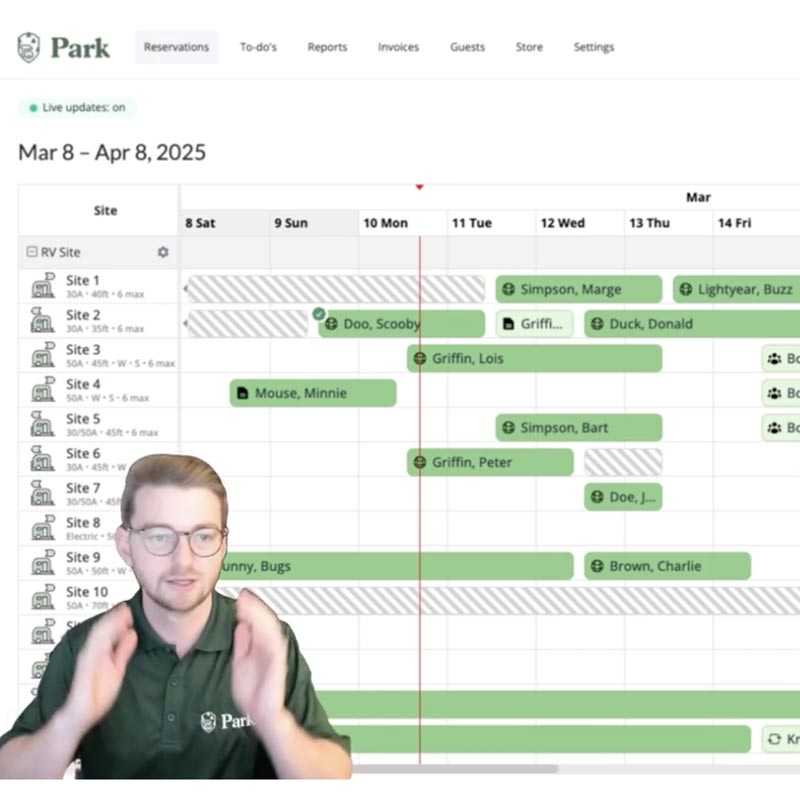Open the Guests tab
800x800 pixels.
(x=467, y=47)
